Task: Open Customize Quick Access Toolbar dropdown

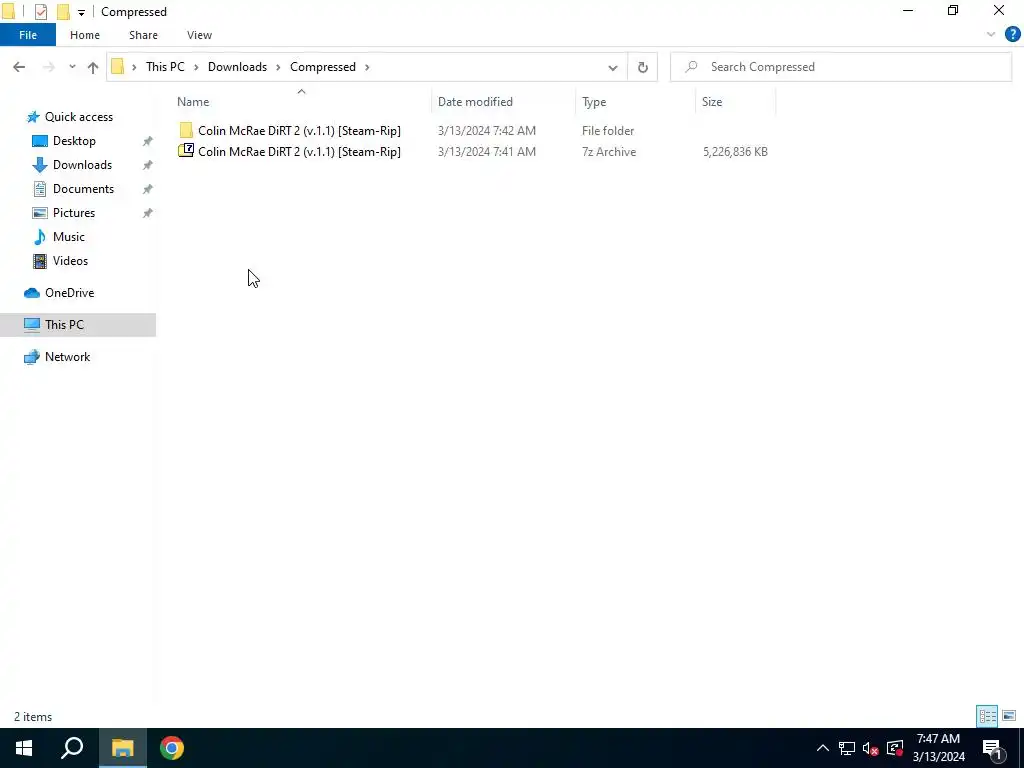Action: [81, 12]
